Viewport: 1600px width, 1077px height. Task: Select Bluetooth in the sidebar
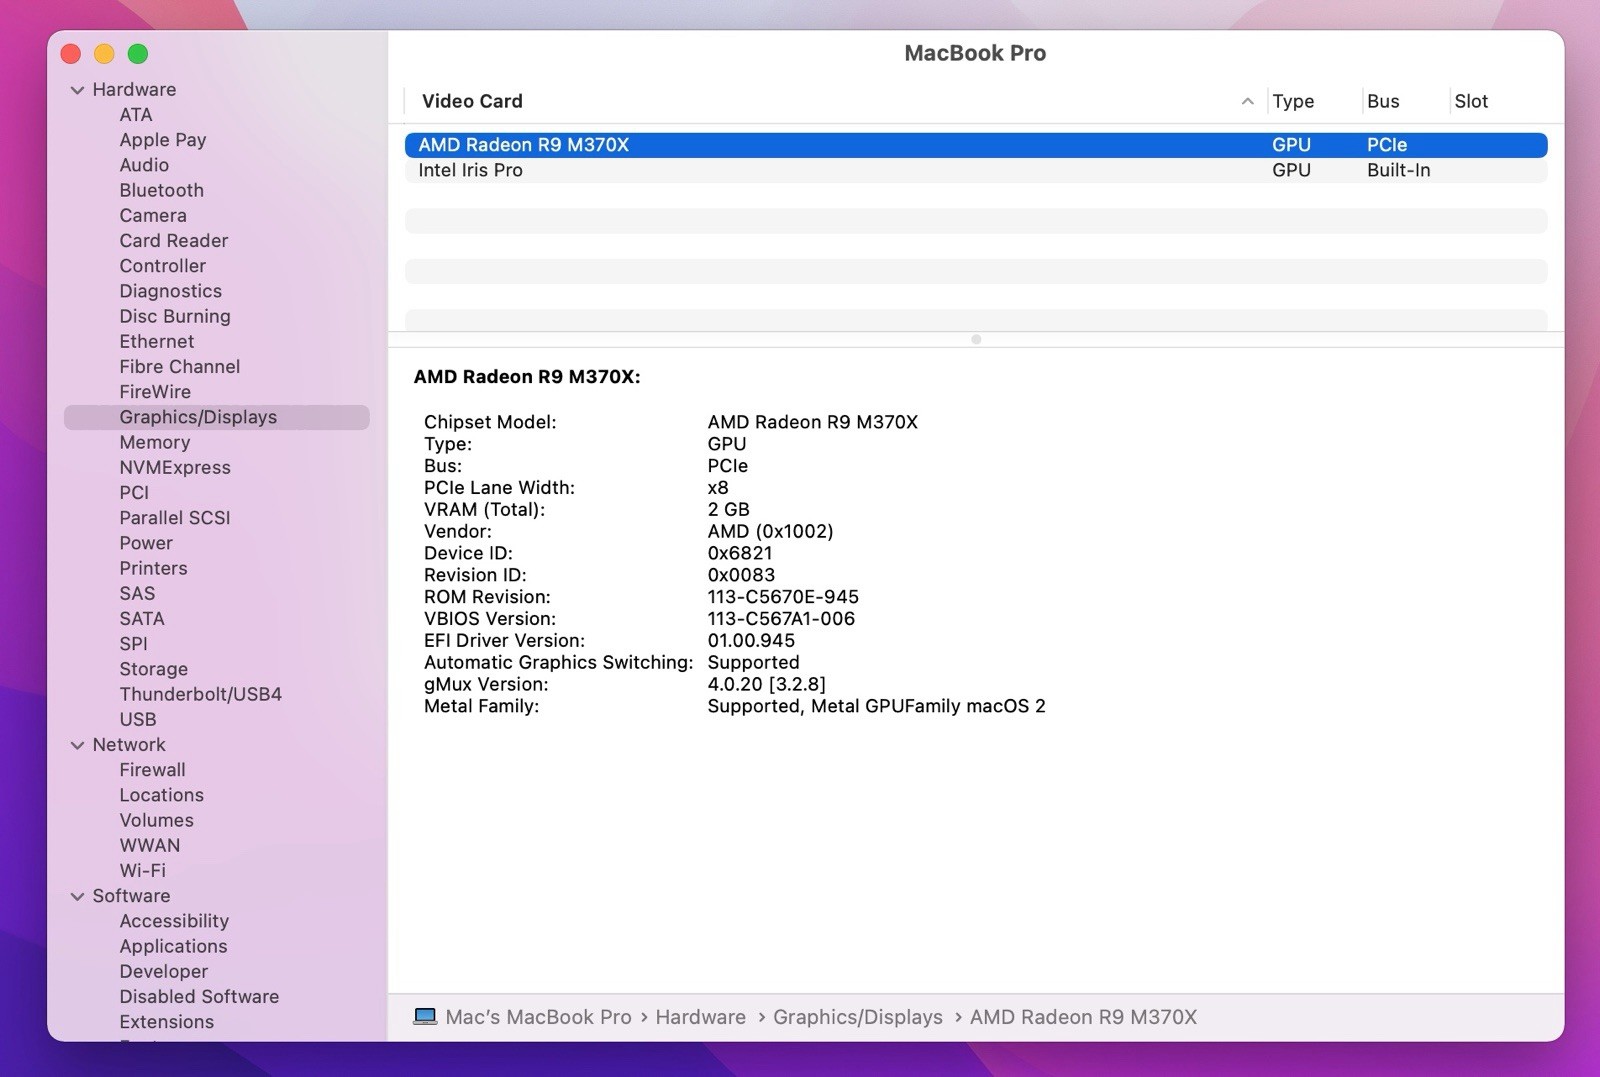(x=161, y=190)
